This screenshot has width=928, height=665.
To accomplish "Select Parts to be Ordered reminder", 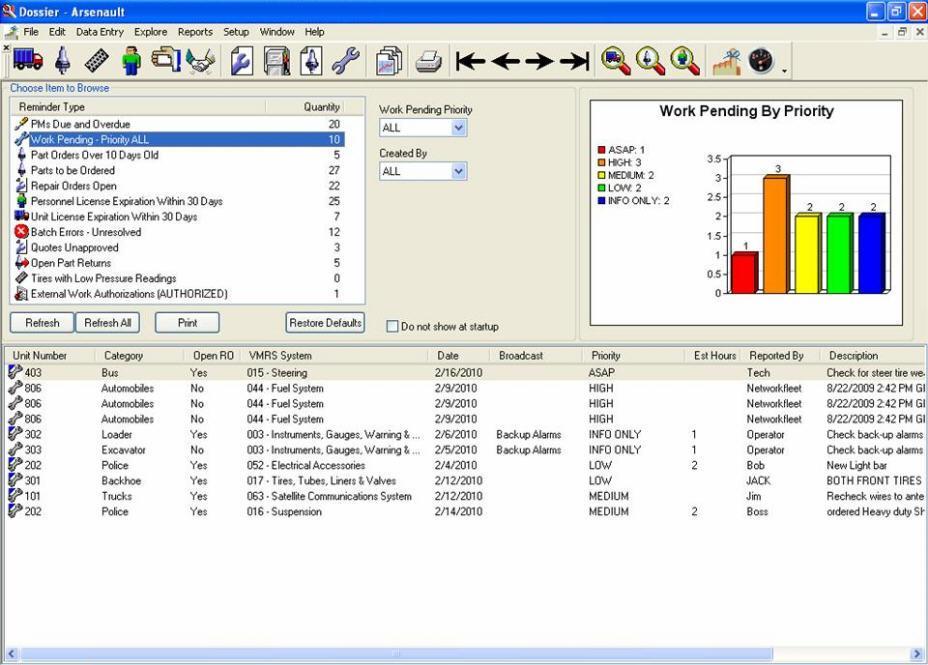I will 178,170.
